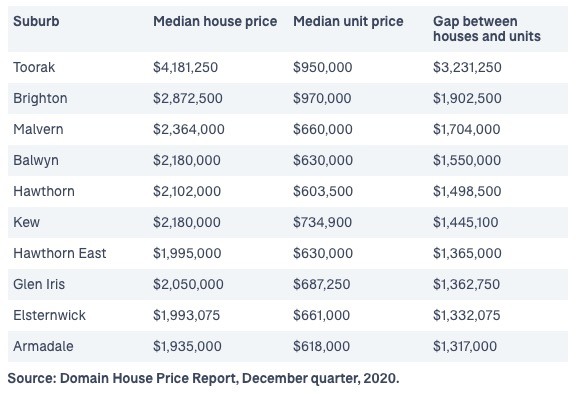The image size is (582, 394).
Task: Click the Domain House Price Report source text
Action: (x=203, y=378)
